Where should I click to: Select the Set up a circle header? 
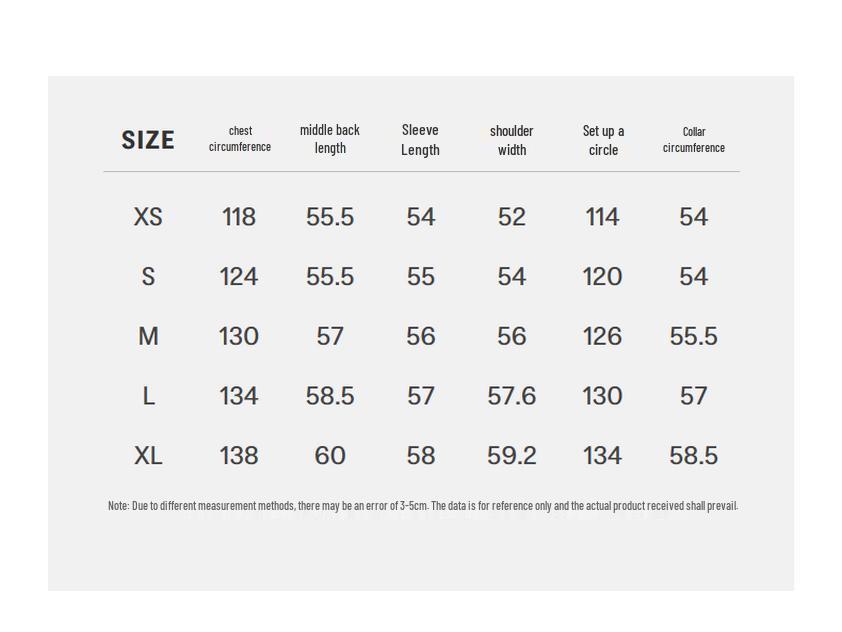(603, 140)
